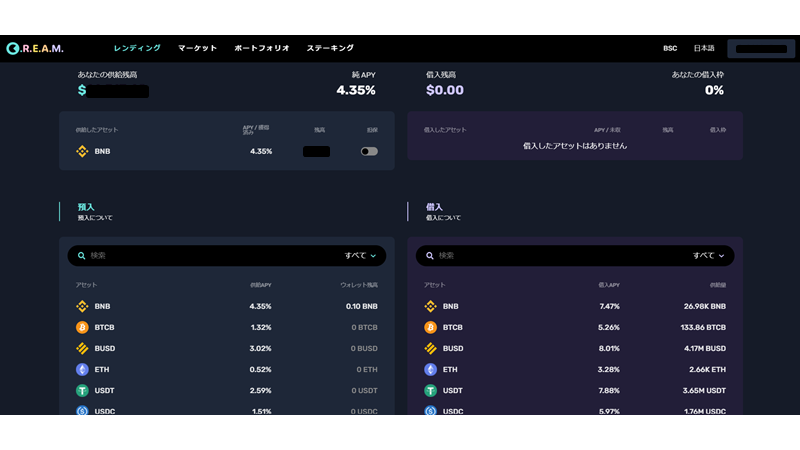Image resolution: width=800 pixels, height=450 pixels.
Task: Focus the borrow search field
Action: point(575,256)
